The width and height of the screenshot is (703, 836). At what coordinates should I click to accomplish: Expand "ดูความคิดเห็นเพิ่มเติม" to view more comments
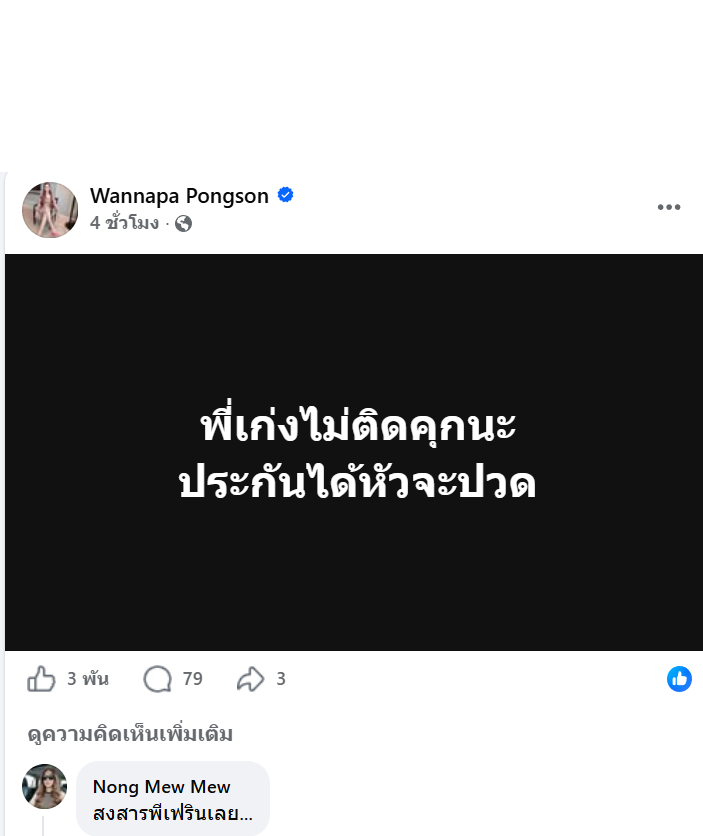(x=130, y=734)
